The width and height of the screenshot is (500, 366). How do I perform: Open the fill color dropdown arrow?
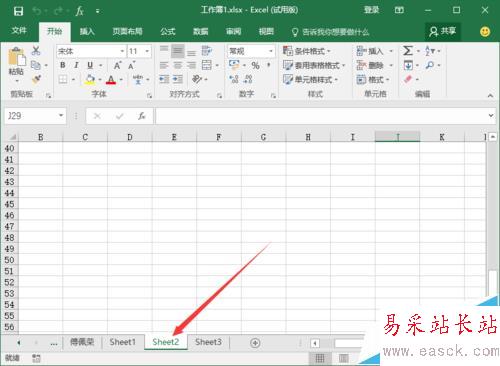click(x=100, y=80)
